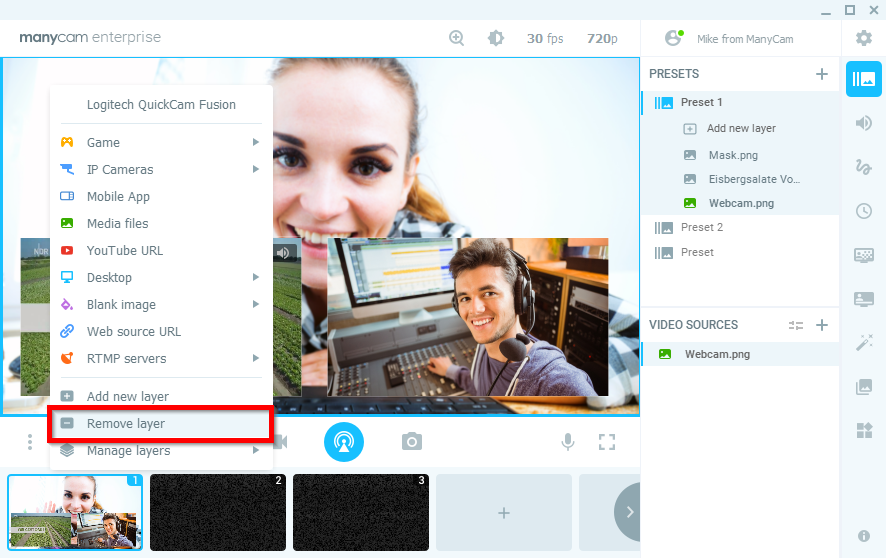Start streaming with broadcast button
886x558 pixels.
344,442
